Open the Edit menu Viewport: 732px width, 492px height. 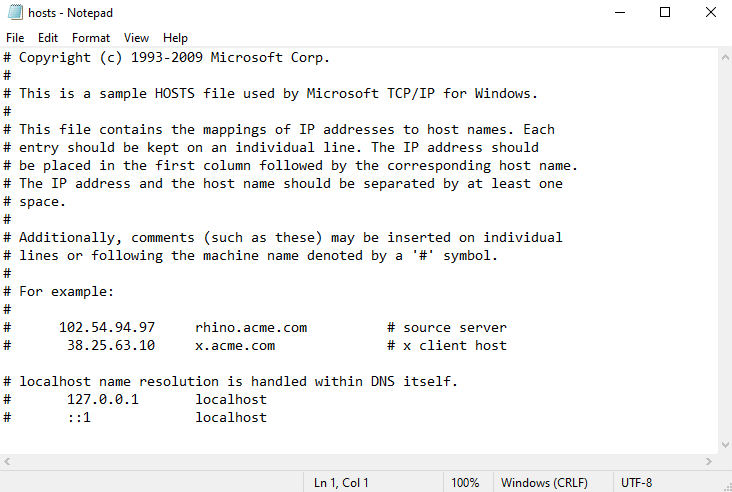pos(48,38)
